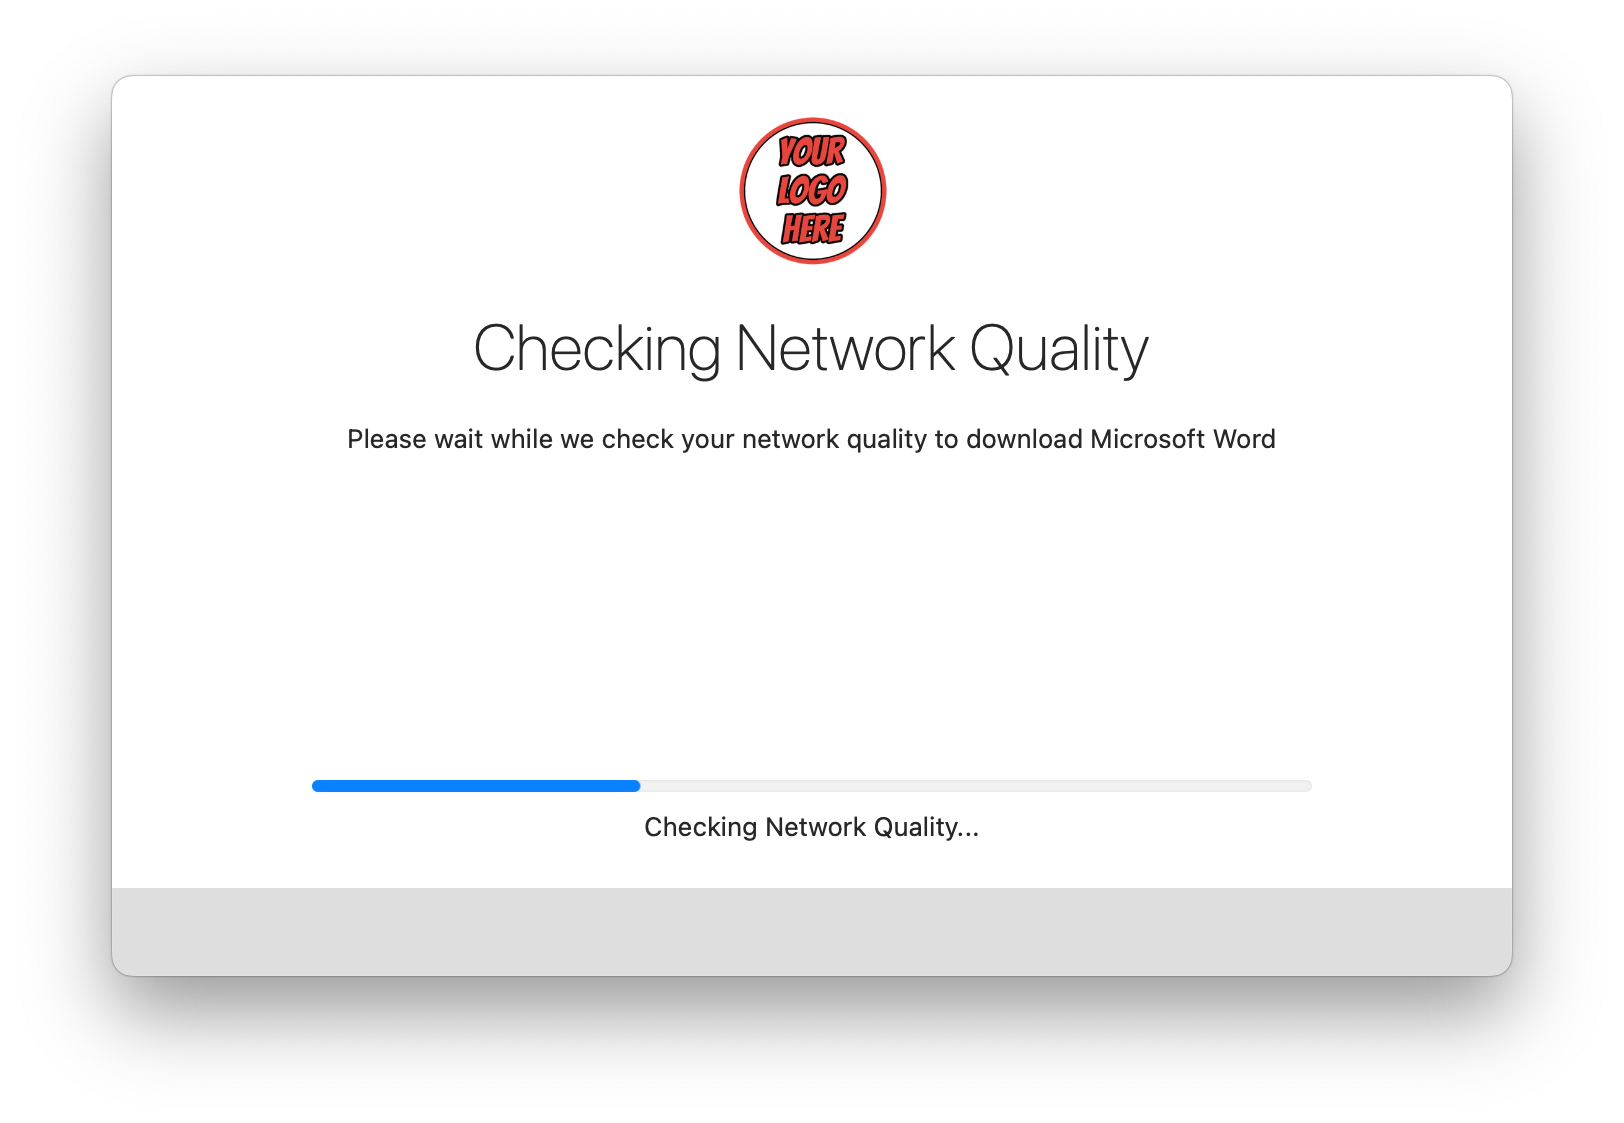Click the circular Your Logo Here image
The width and height of the screenshot is (1624, 1123).
coord(812,191)
